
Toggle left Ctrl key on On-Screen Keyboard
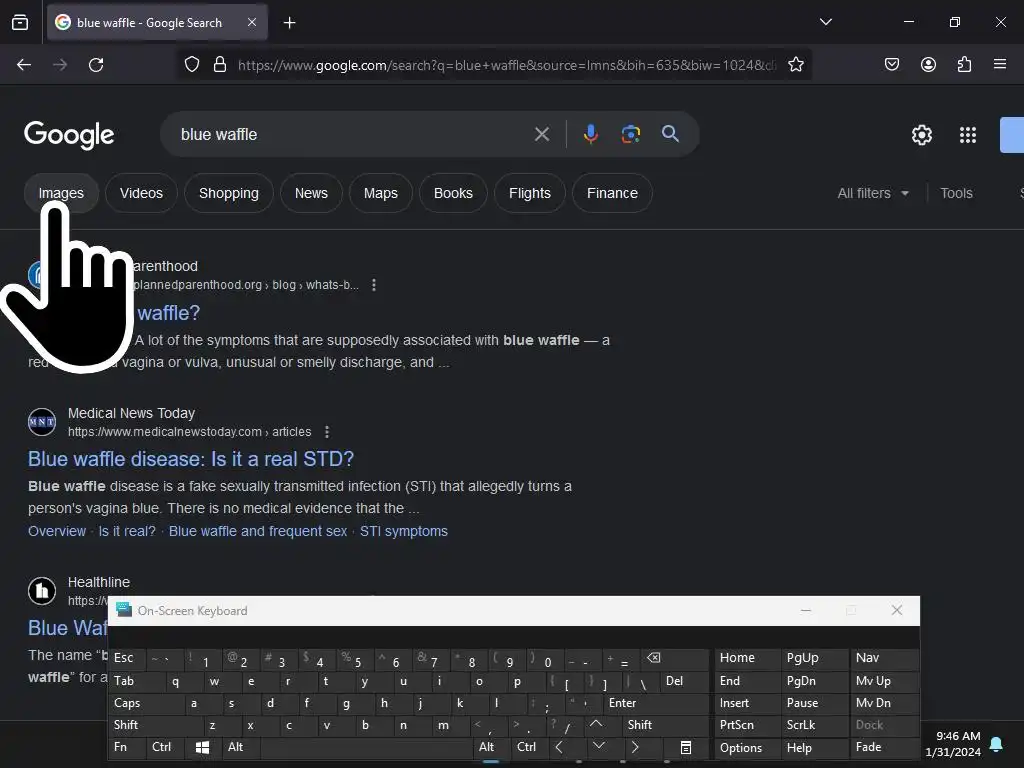pyautogui.click(x=166, y=747)
